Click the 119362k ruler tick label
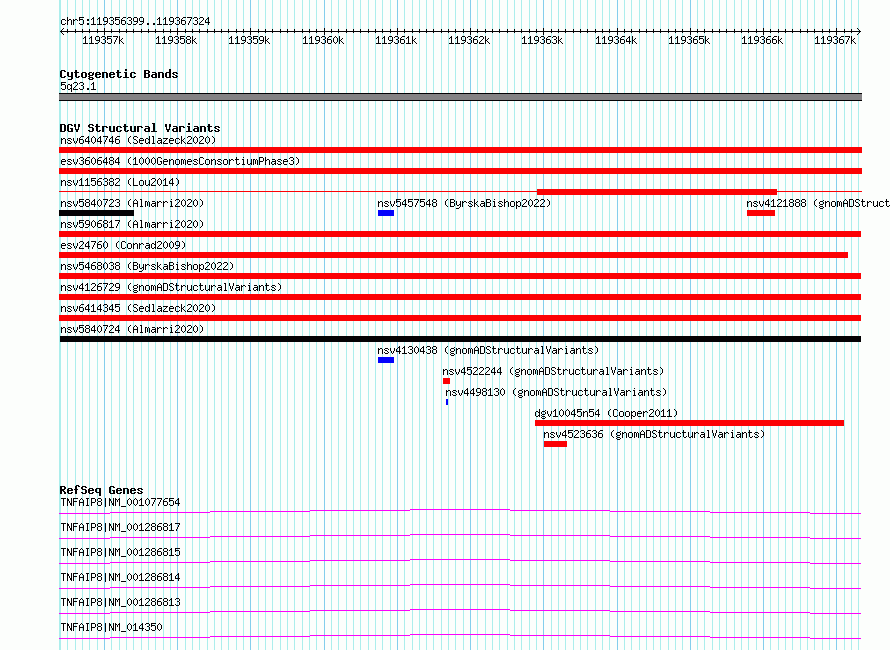Viewport: 890px width, 650px height. click(469, 40)
